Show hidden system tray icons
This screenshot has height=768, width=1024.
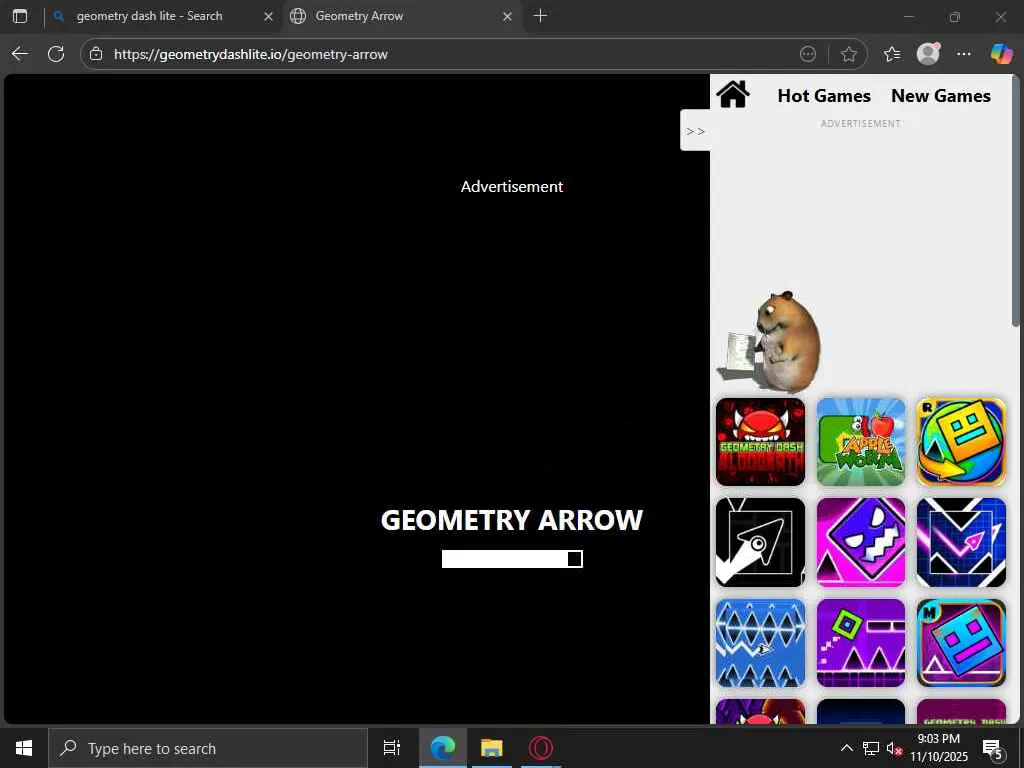click(x=846, y=748)
